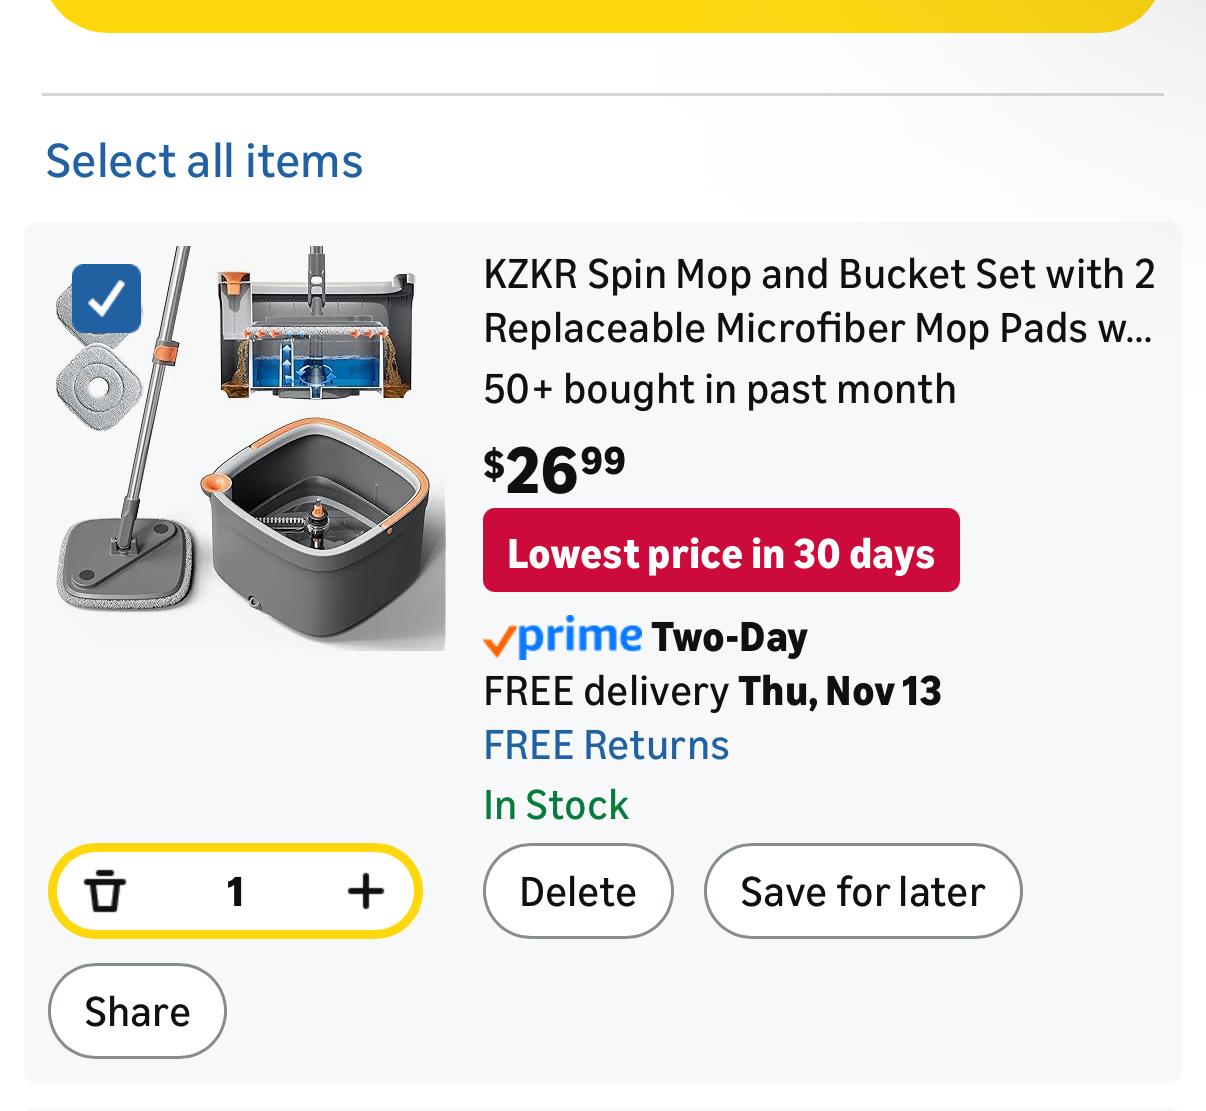Image resolution: width=1206 pixels, height=1111 pixels.
Task: Click the In Stock status text
Action: point(556,805)
